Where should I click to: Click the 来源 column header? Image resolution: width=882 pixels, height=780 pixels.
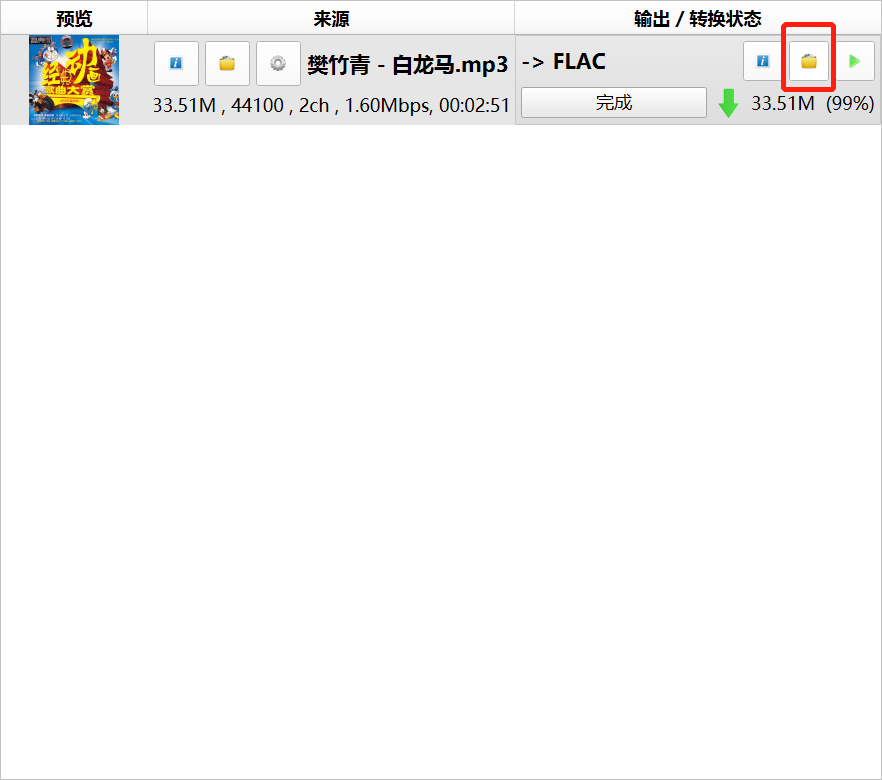[x=331, y=18]
